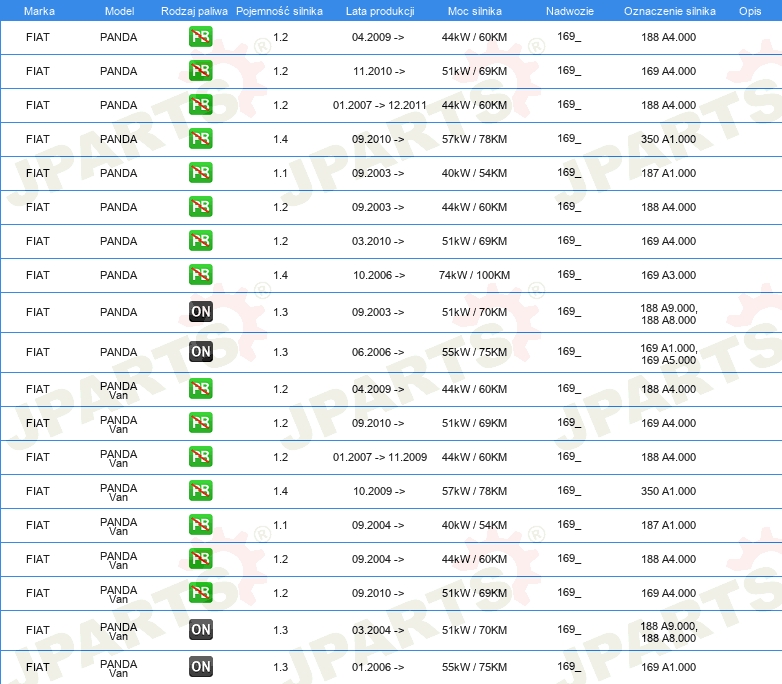Click the petrol icon in the 1.2 09.2003 row
The height and width of the screenshot is (684, 782).
200,207
